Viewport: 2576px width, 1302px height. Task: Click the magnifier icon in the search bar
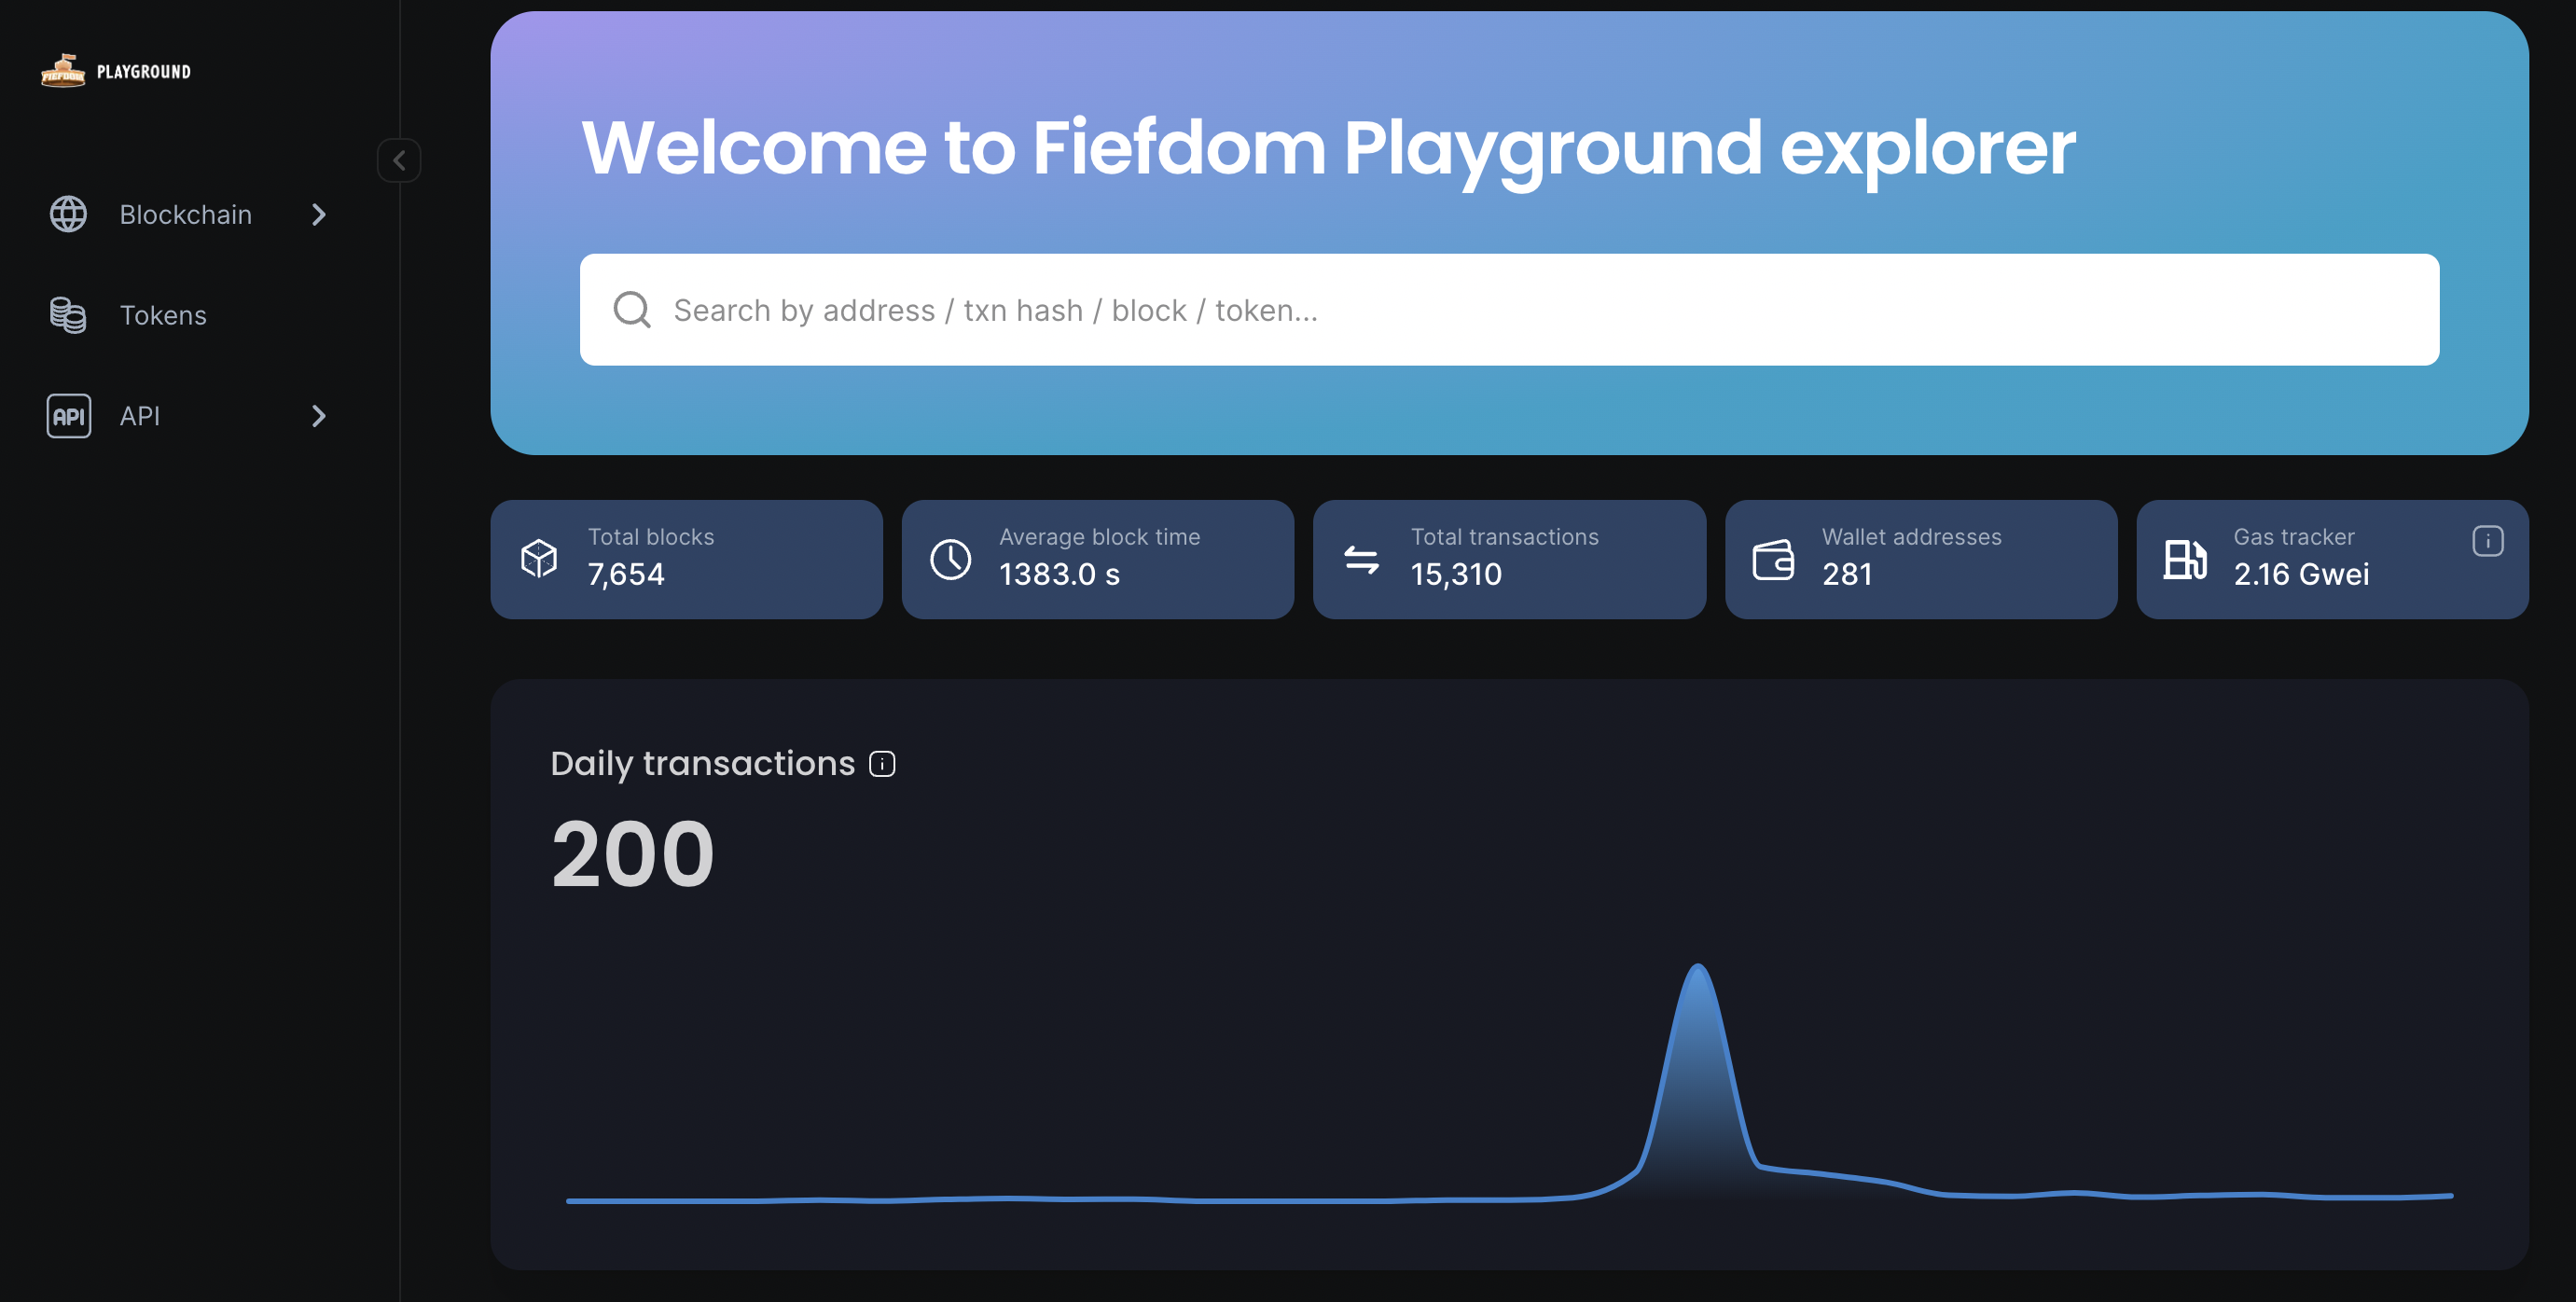tap(632, 310)
